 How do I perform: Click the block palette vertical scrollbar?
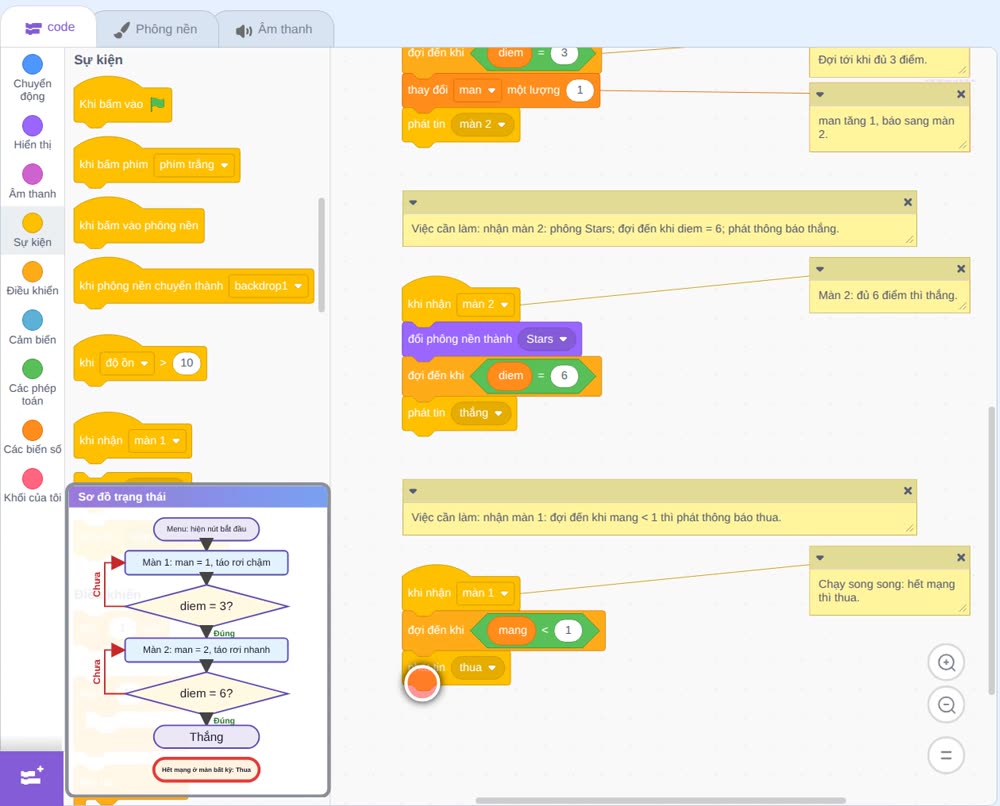pos(321,255)
